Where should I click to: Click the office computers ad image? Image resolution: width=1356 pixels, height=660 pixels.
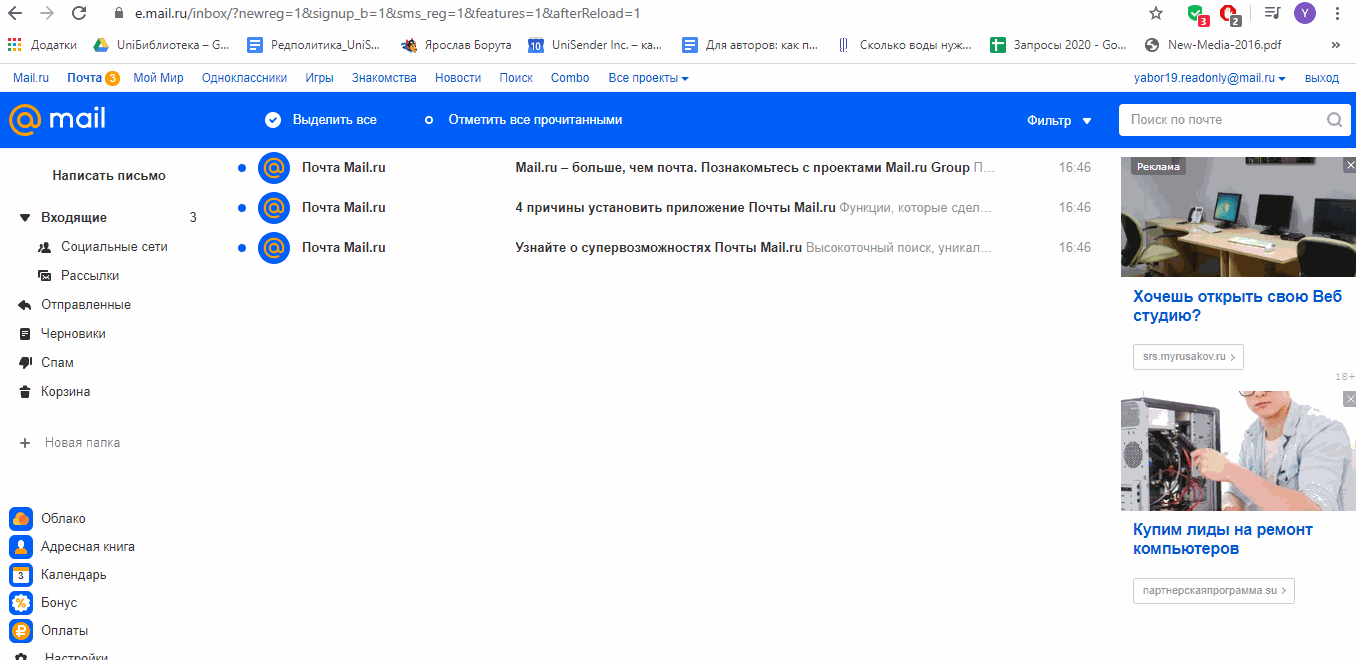click(x=1238, y=219)
